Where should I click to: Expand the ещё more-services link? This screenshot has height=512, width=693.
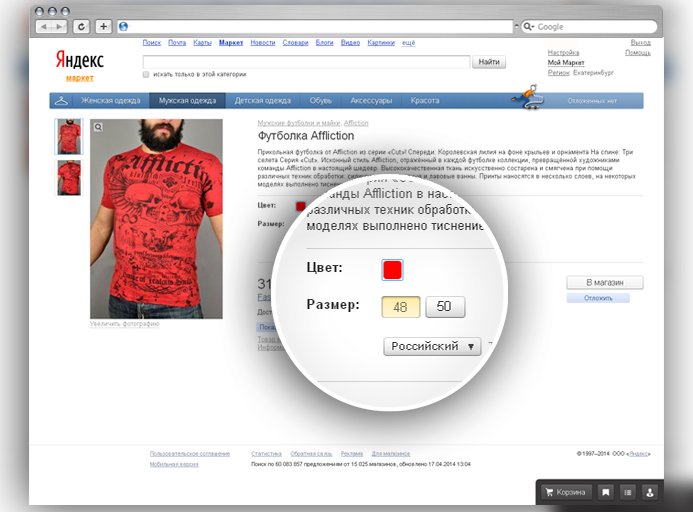[x=408, y=42]
